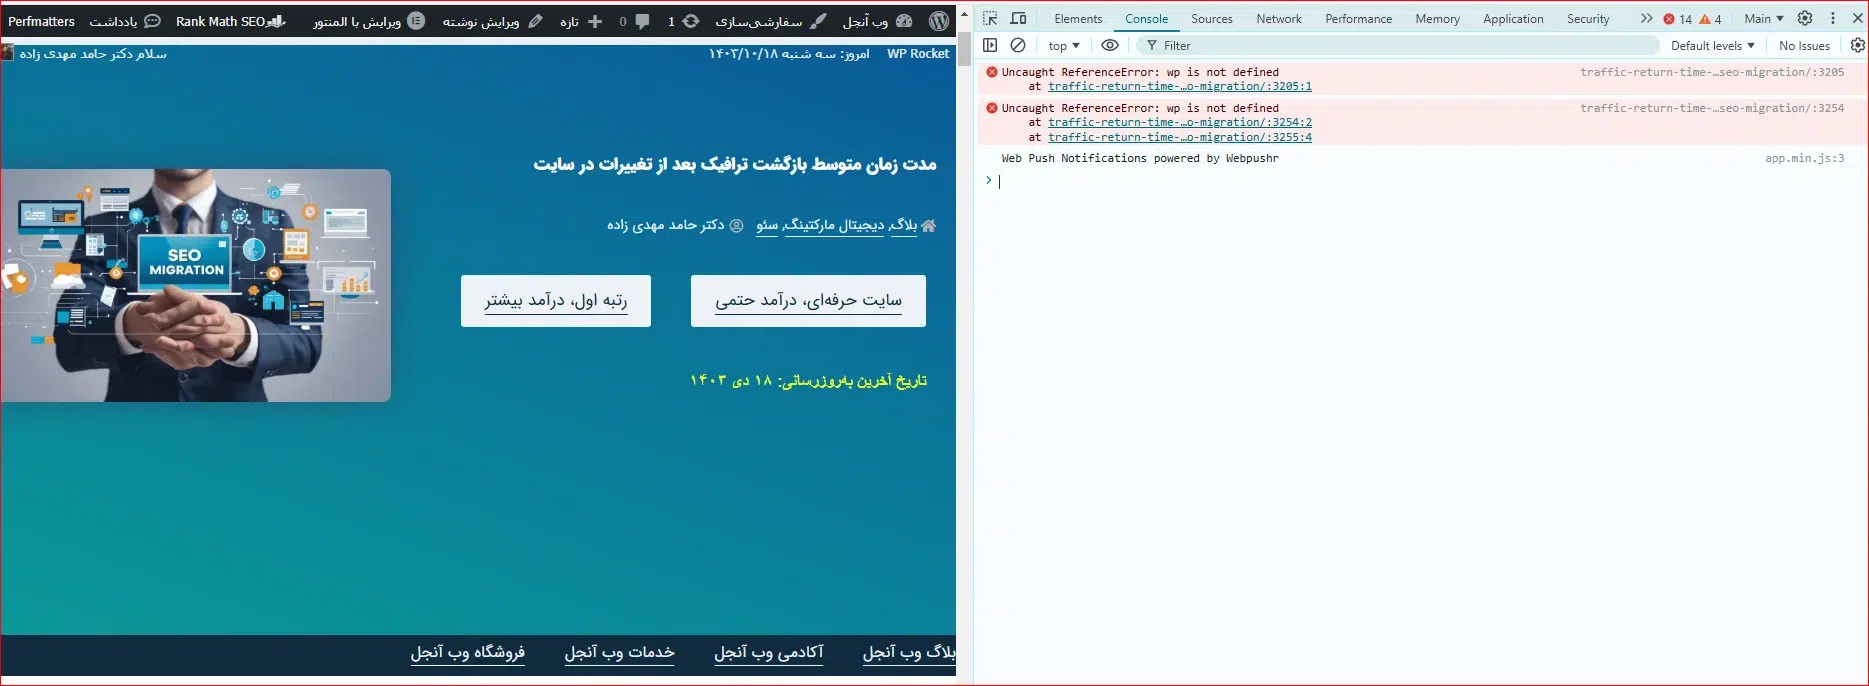Image resolution: width=1869 pixels, height=686 pixels.
Task: Toggle live expression eye icon
Action: click(1110, 45)
